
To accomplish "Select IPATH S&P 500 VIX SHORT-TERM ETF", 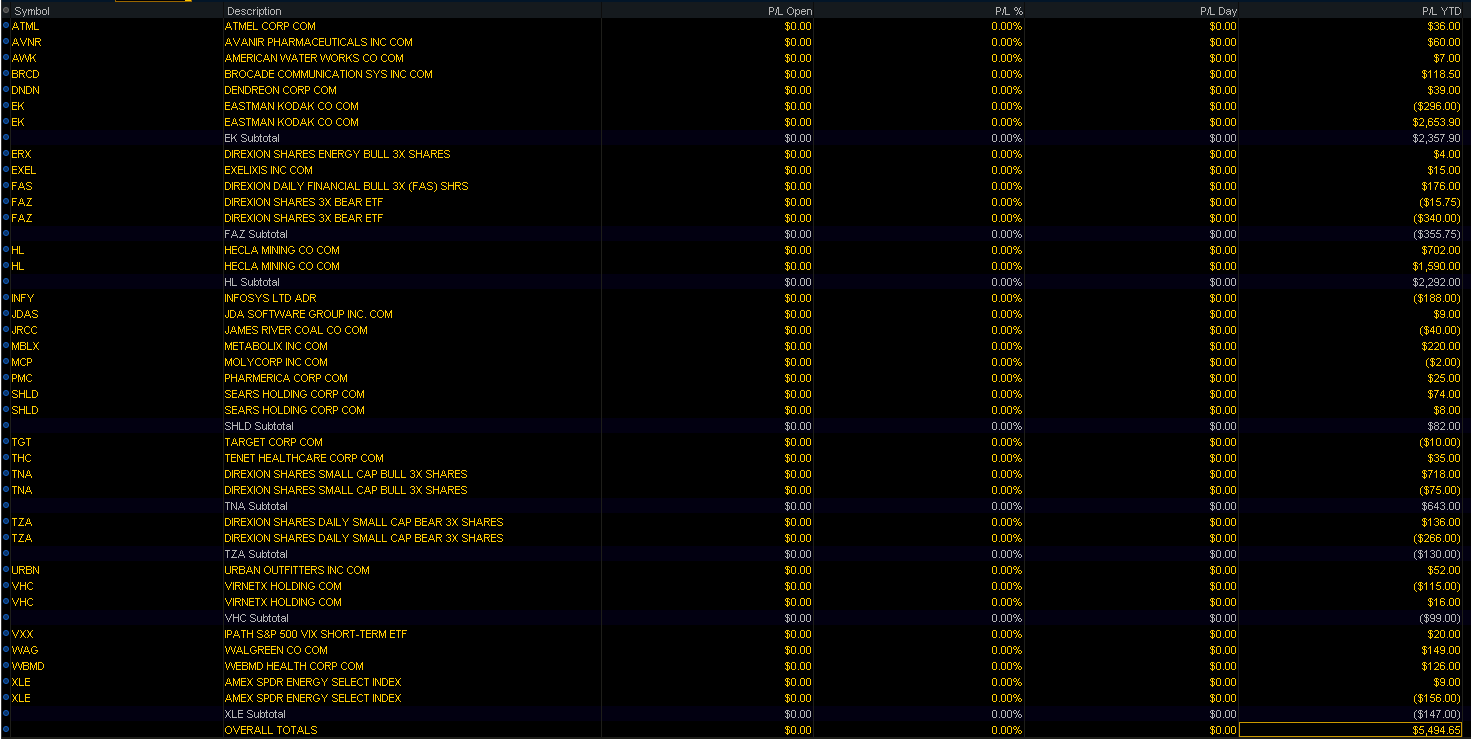I will point(316,634).
